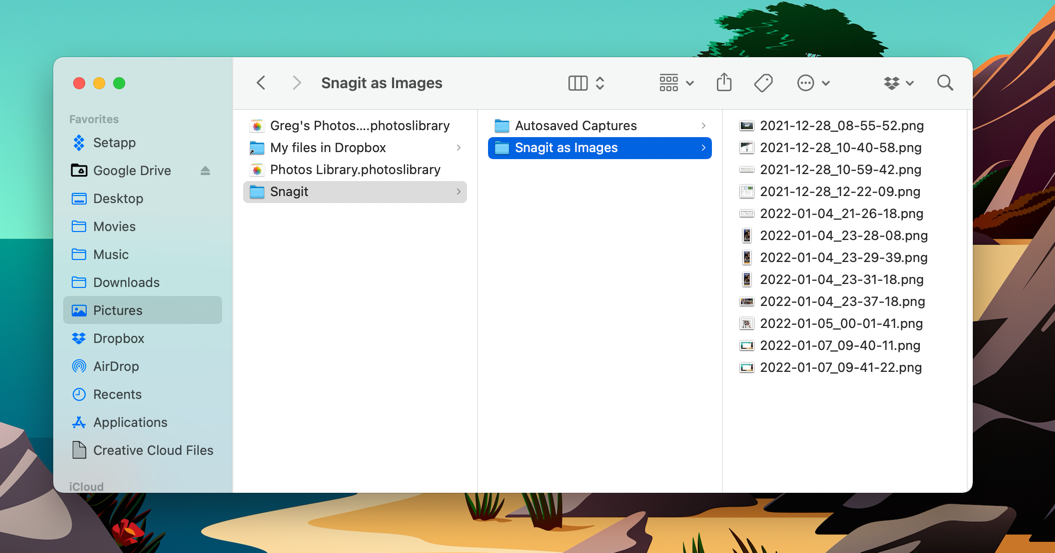Open Creative Cloud Files in the sidebar
This screenshot has width=1055, height=553.
click(143, 450)
